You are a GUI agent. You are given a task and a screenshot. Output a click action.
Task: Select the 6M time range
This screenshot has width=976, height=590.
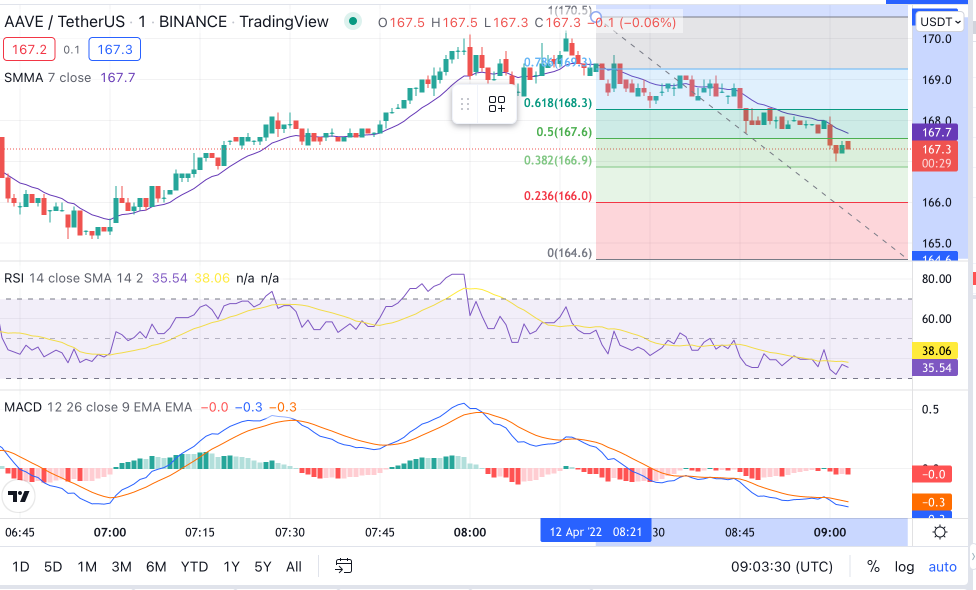pos(156,566)
